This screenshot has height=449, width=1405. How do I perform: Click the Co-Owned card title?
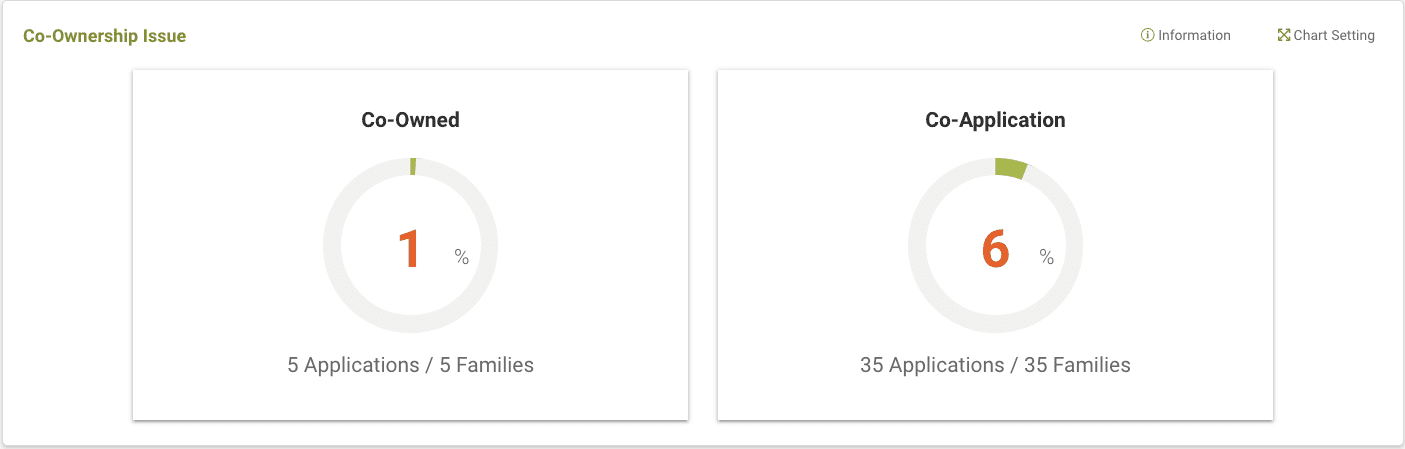click(410, 120)
